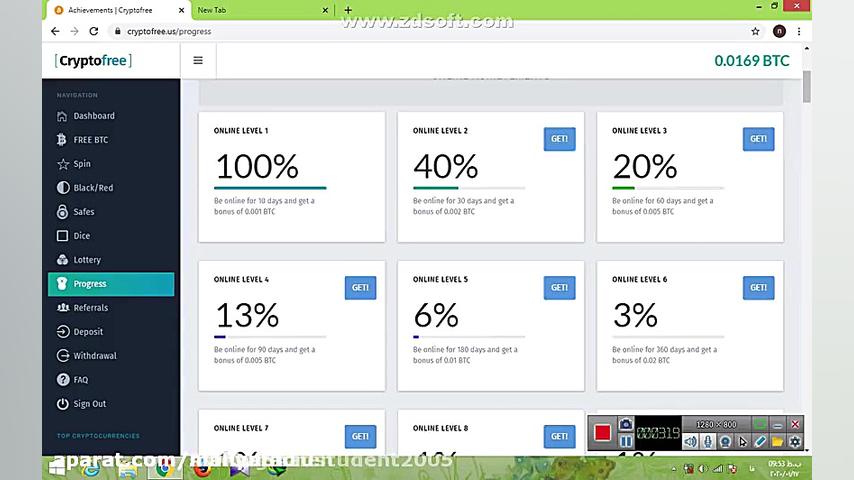
Task: Toggle recorder microphone capture
Action: point(707,442)
